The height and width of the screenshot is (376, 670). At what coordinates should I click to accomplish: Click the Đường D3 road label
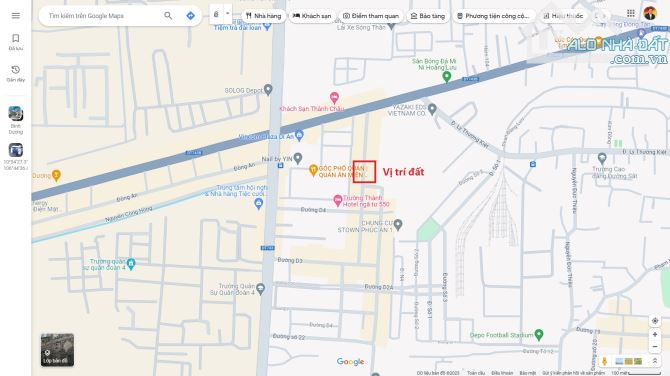point(290,260)
